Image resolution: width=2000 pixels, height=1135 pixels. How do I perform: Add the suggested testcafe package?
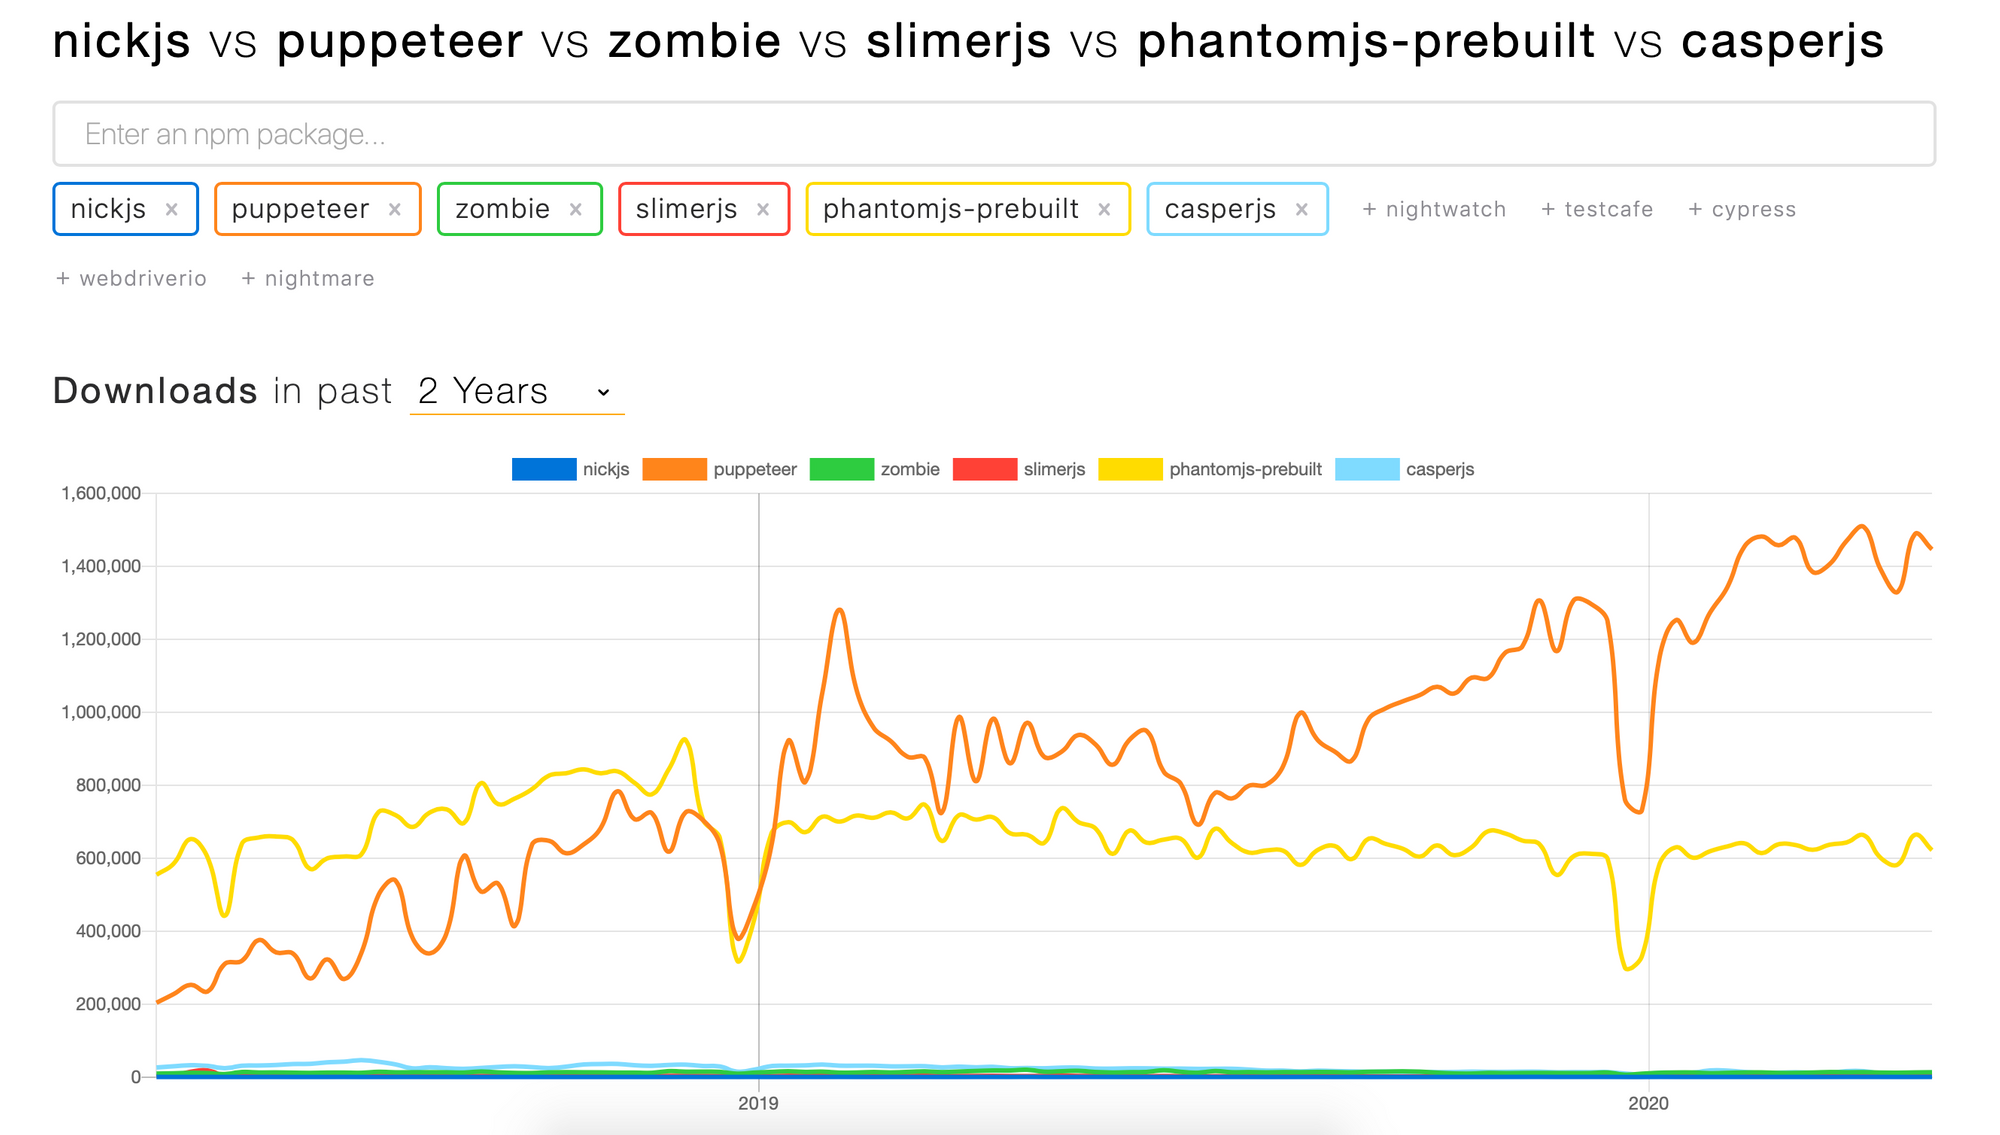1597,210
